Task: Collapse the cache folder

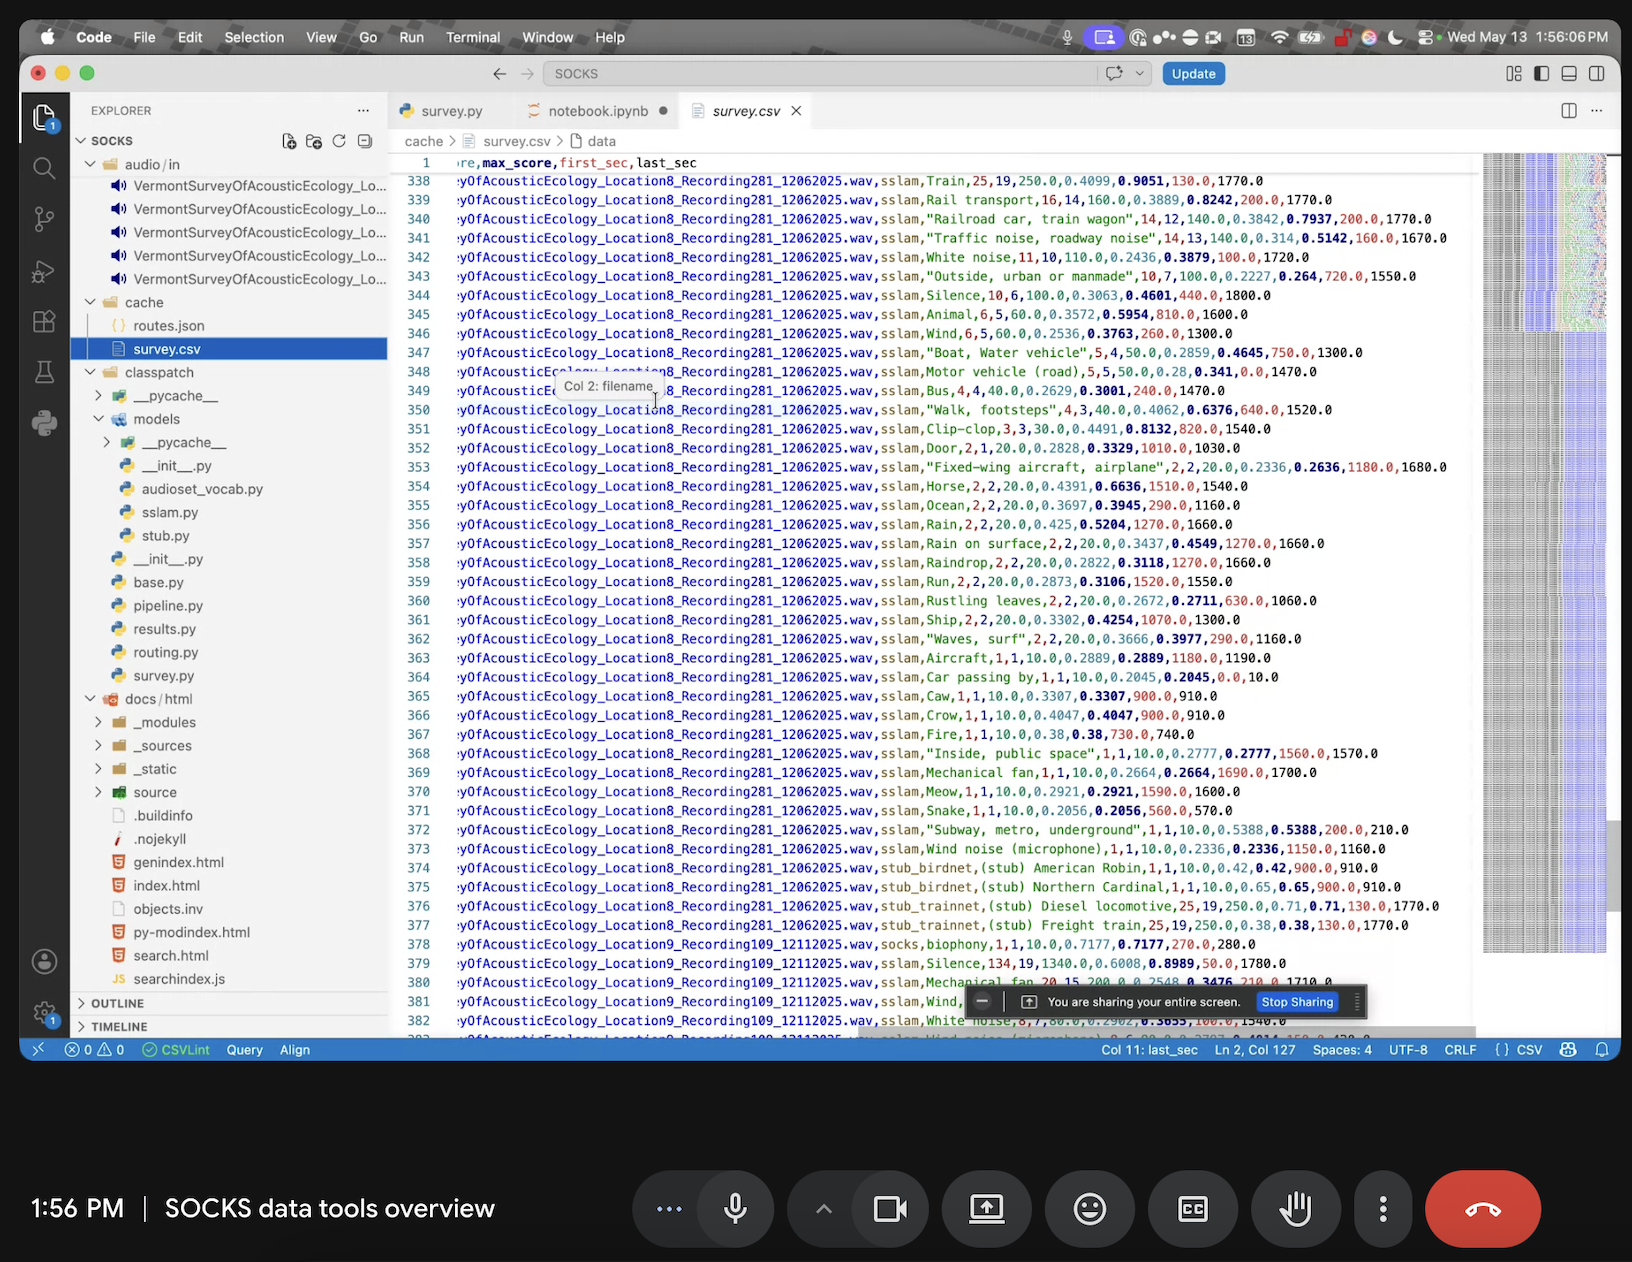Action: click(91, 302)
